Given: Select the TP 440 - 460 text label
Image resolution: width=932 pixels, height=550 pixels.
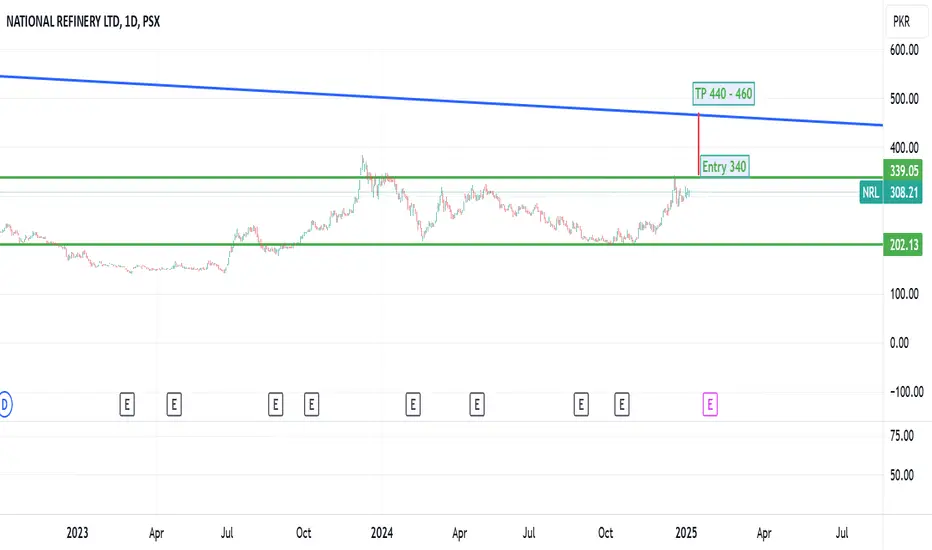Looking at the screenshot, I should pos(723,93).
